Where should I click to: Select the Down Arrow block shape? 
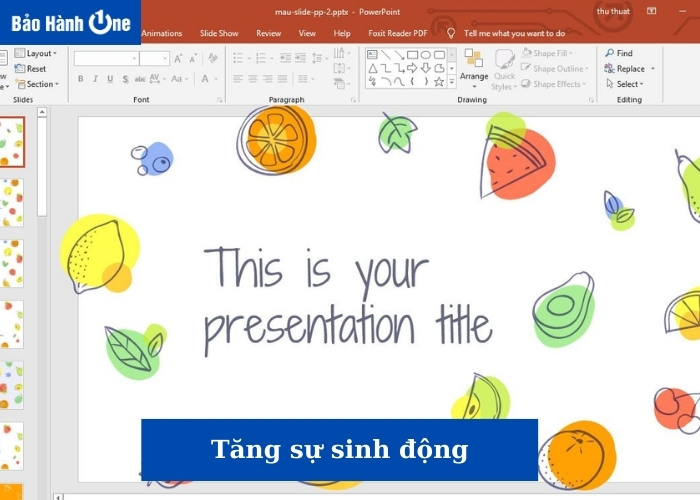pyautogui.click(x=426, y=68)
